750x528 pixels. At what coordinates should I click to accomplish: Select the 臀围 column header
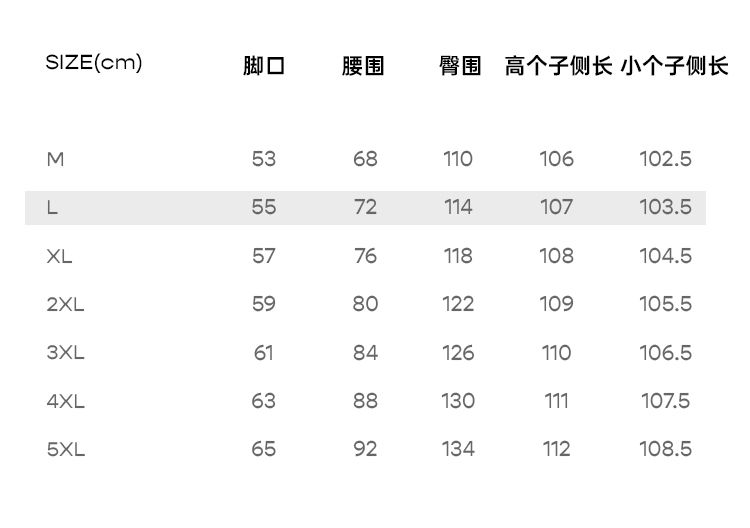(459, 66)
